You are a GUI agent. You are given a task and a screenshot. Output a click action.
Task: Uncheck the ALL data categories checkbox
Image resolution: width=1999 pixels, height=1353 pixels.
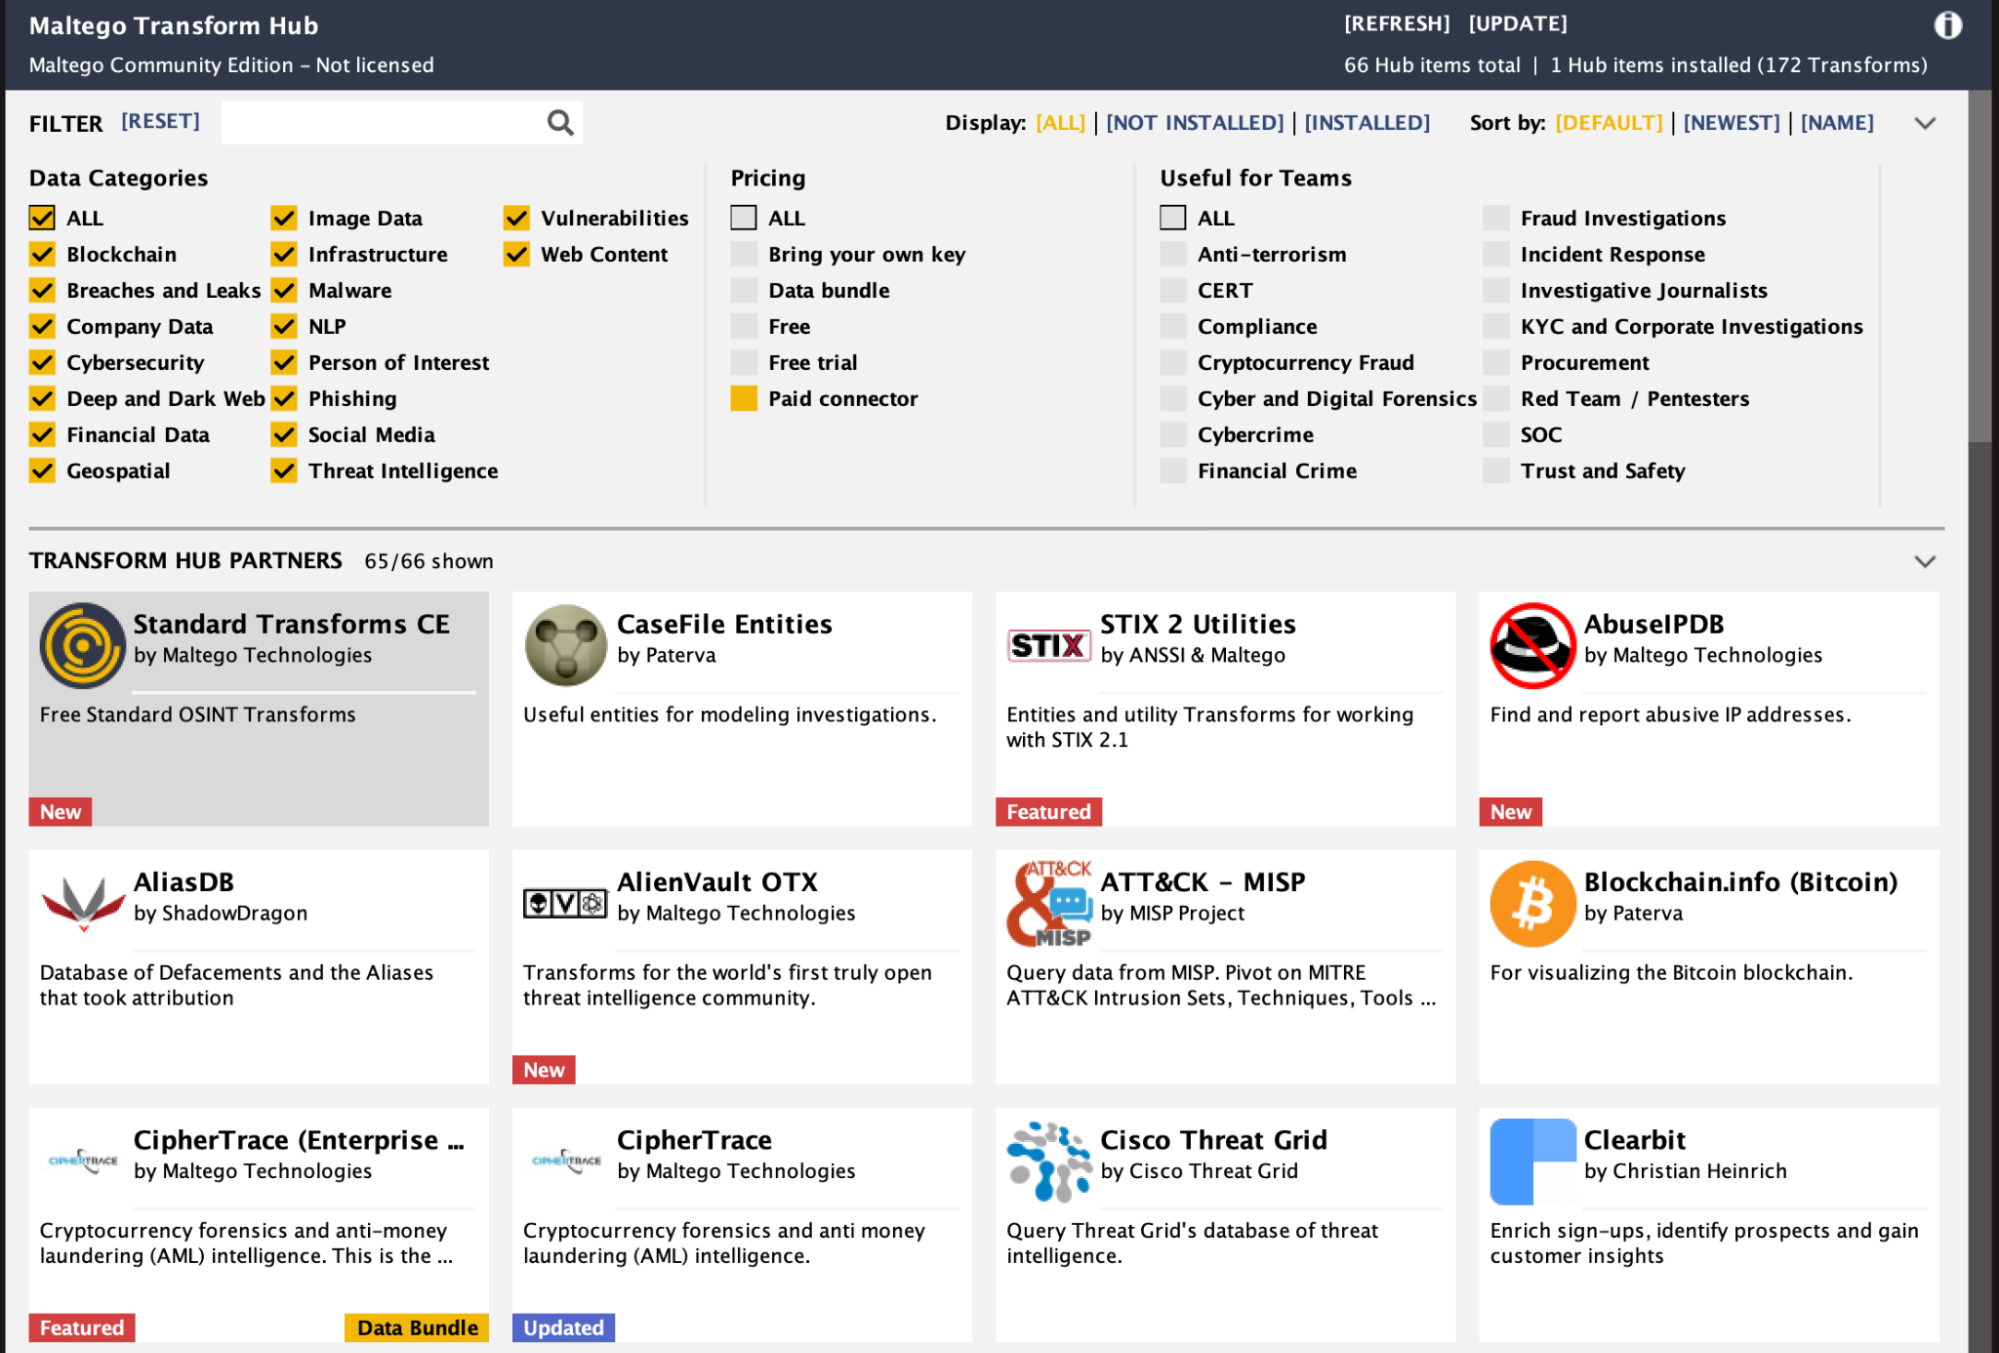[x=42, y=218]
